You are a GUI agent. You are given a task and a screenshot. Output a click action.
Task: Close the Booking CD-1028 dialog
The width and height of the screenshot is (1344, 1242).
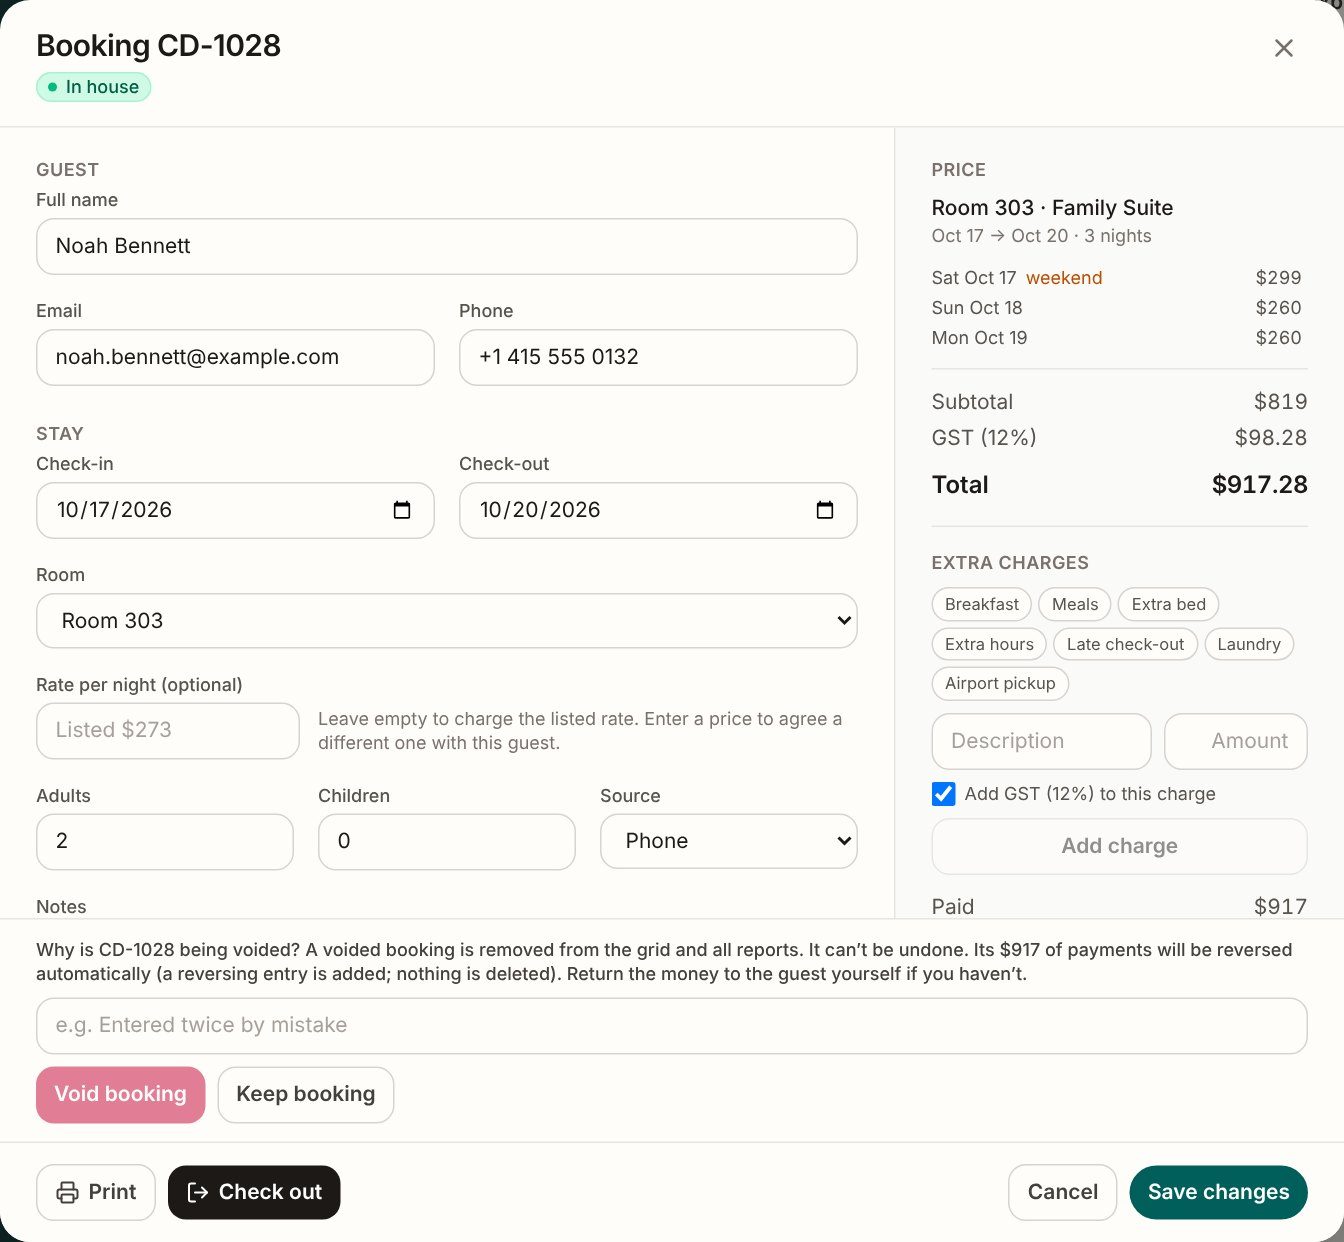(1283, 48)
